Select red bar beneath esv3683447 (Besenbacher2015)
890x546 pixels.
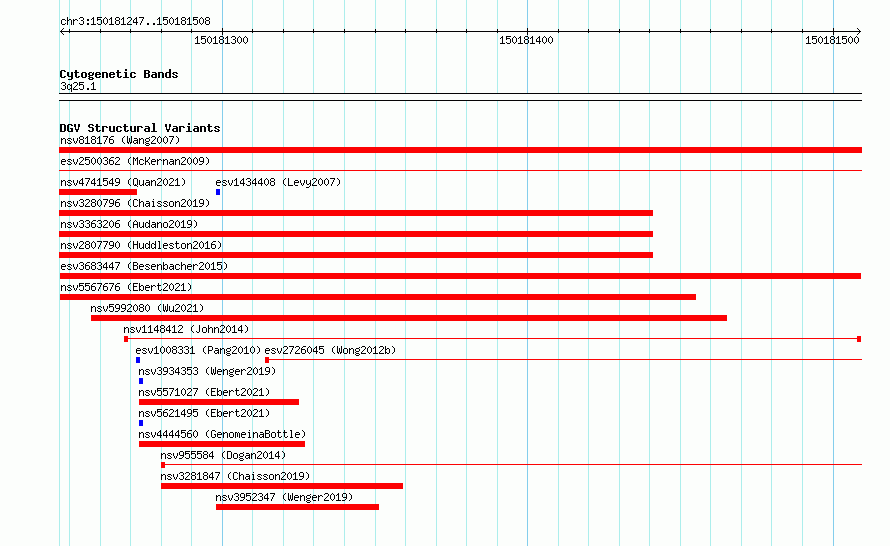coord(460,276)
